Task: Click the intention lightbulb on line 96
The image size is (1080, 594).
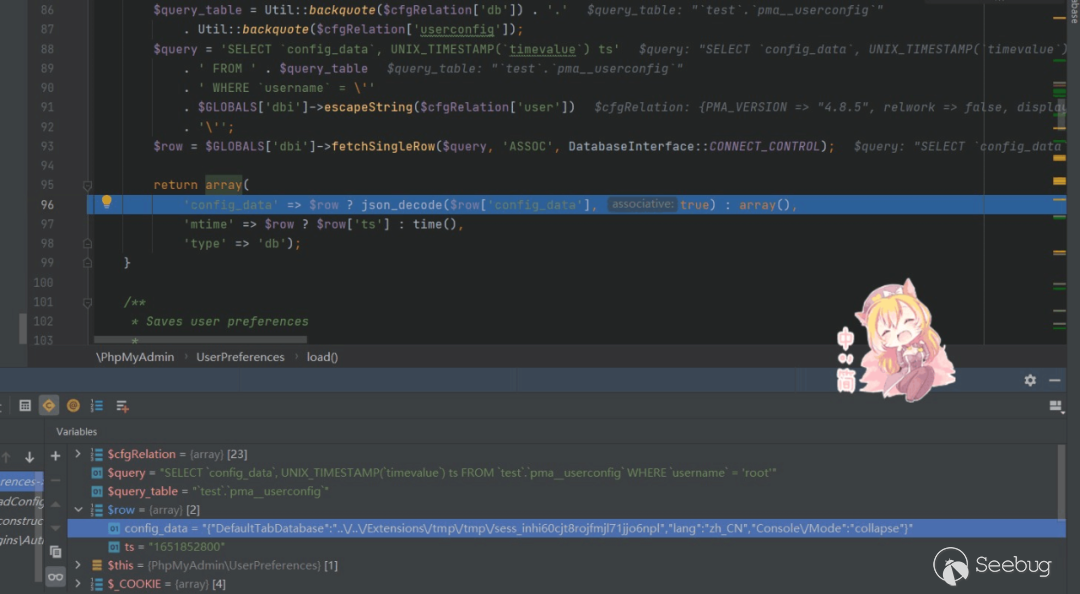Action: (106, 203)
